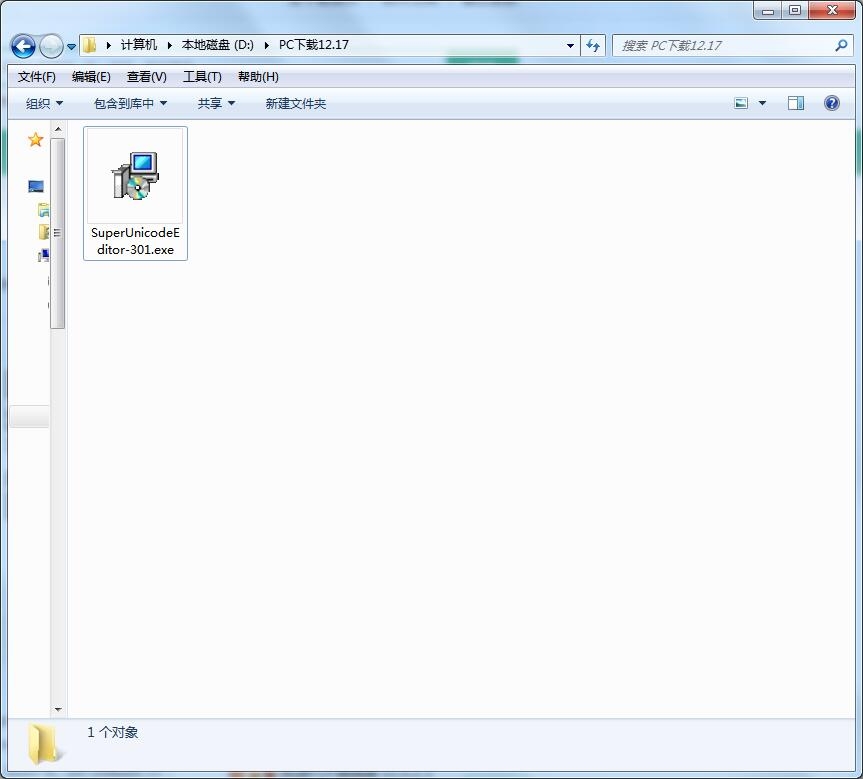Image resolution: width=863 pixels, height=779 pixels.
Task: Navigate to 本地磁盘 (D:) in breadcrumb
Action: pyautogui.click(x=217, y=45)
